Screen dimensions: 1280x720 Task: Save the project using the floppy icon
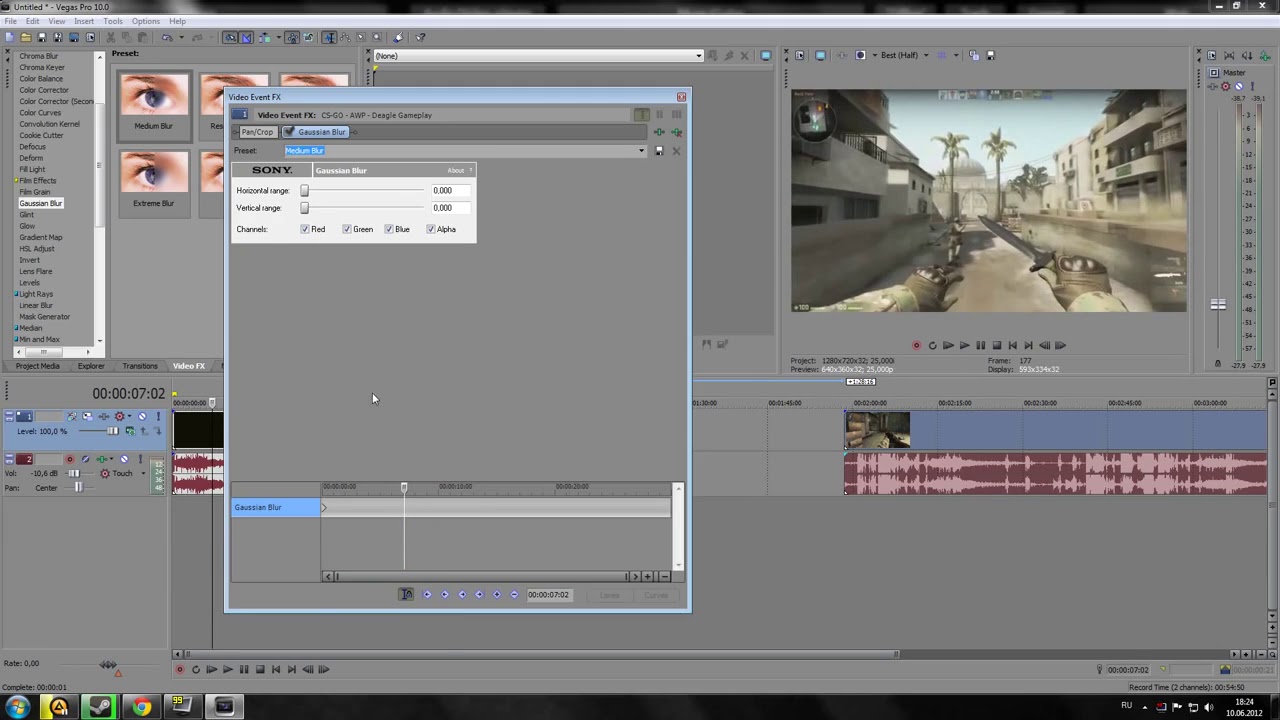click(41, 38)
